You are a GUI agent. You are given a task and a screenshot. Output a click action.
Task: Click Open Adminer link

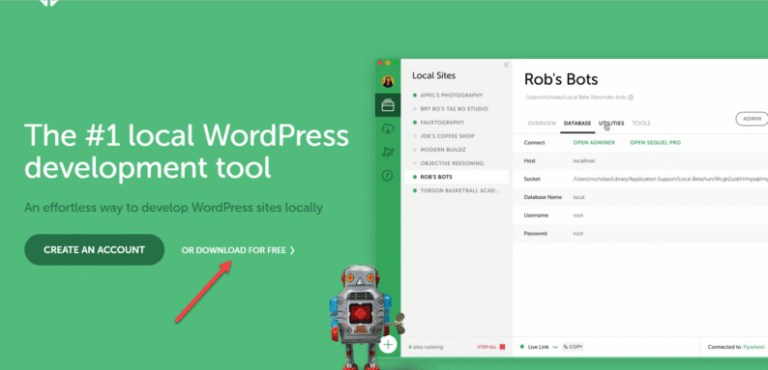(594, 143)
